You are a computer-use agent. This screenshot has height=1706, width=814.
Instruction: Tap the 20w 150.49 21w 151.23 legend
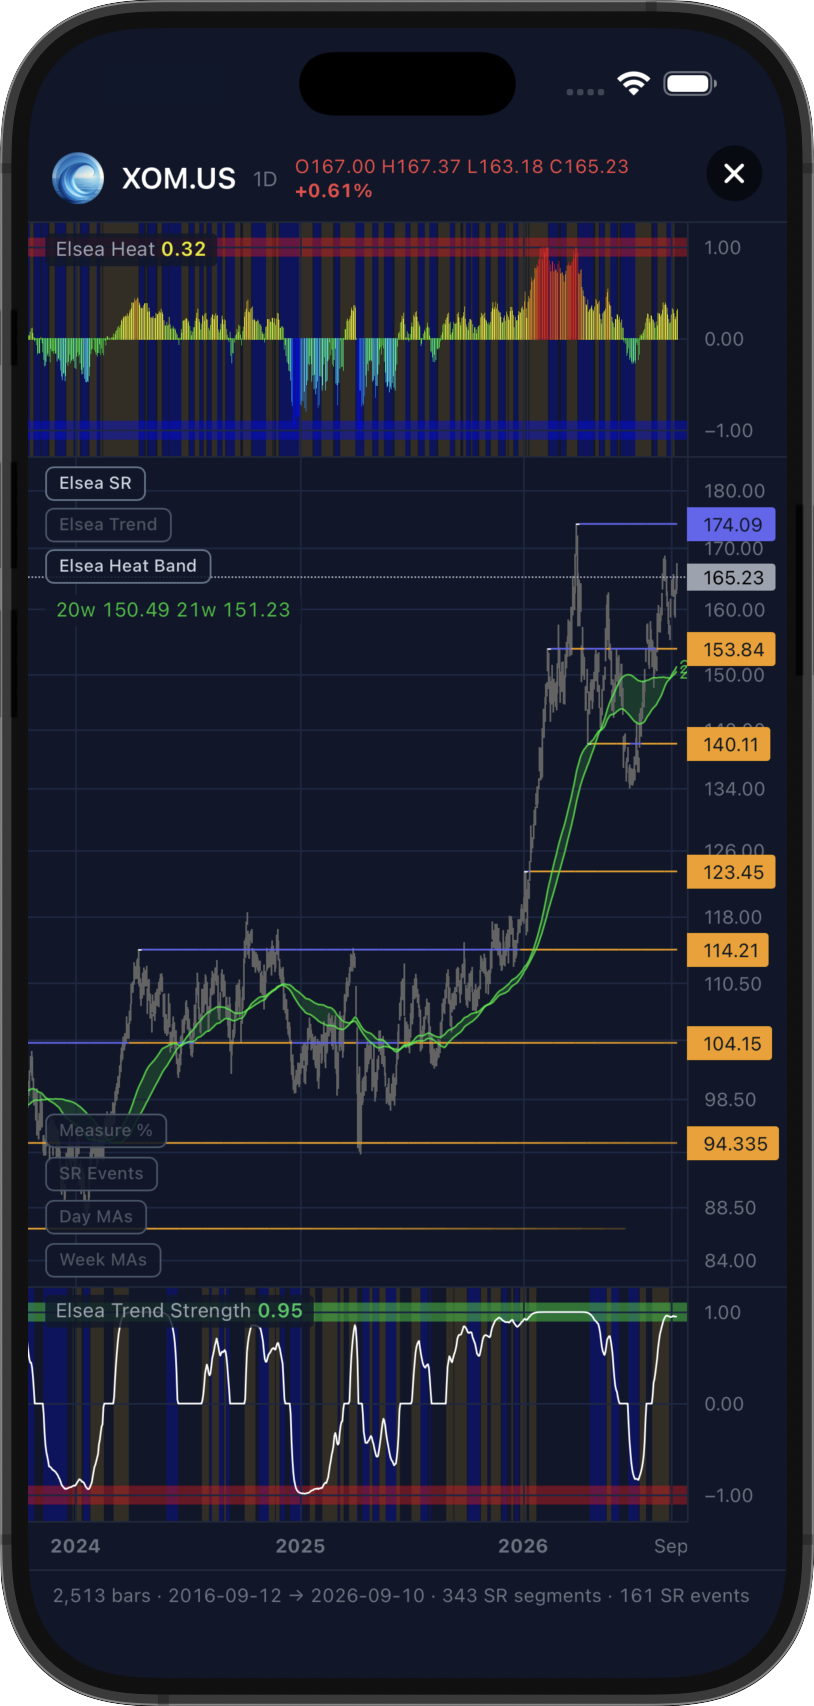pyautogui.click(x=173, y=610)
